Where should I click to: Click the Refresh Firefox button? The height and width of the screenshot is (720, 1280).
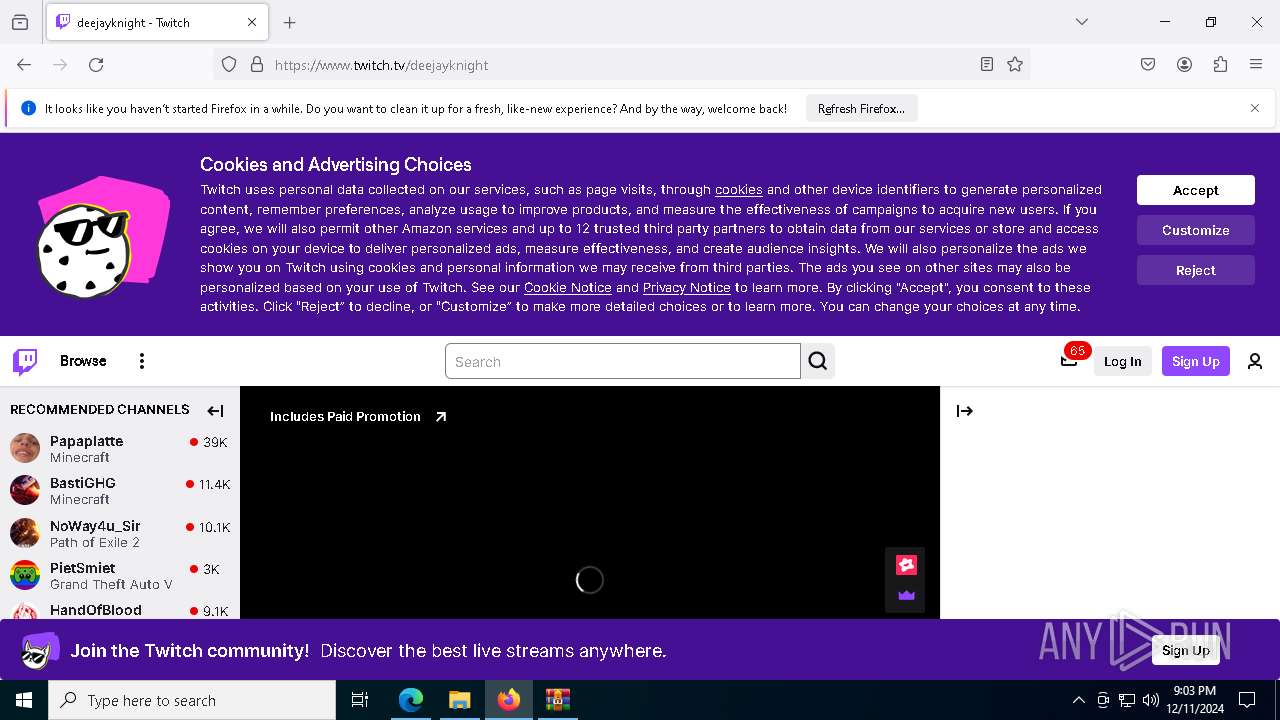coord(861,108)
